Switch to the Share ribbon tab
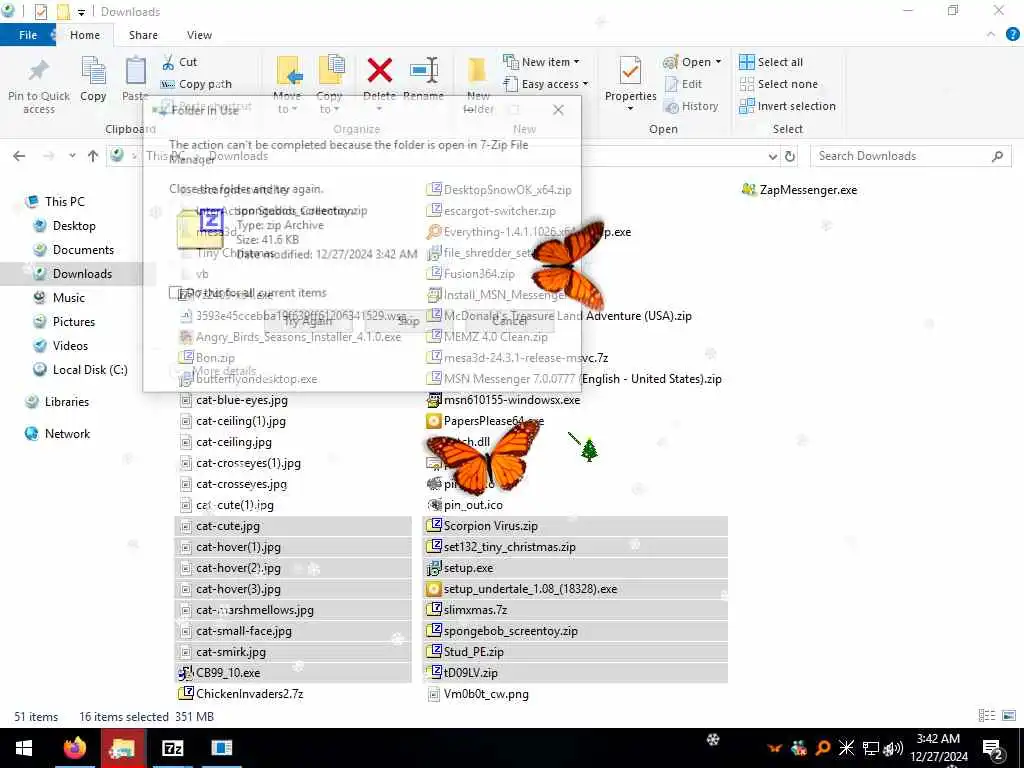This screenshot has width=1024, height=768. [143, 35]
